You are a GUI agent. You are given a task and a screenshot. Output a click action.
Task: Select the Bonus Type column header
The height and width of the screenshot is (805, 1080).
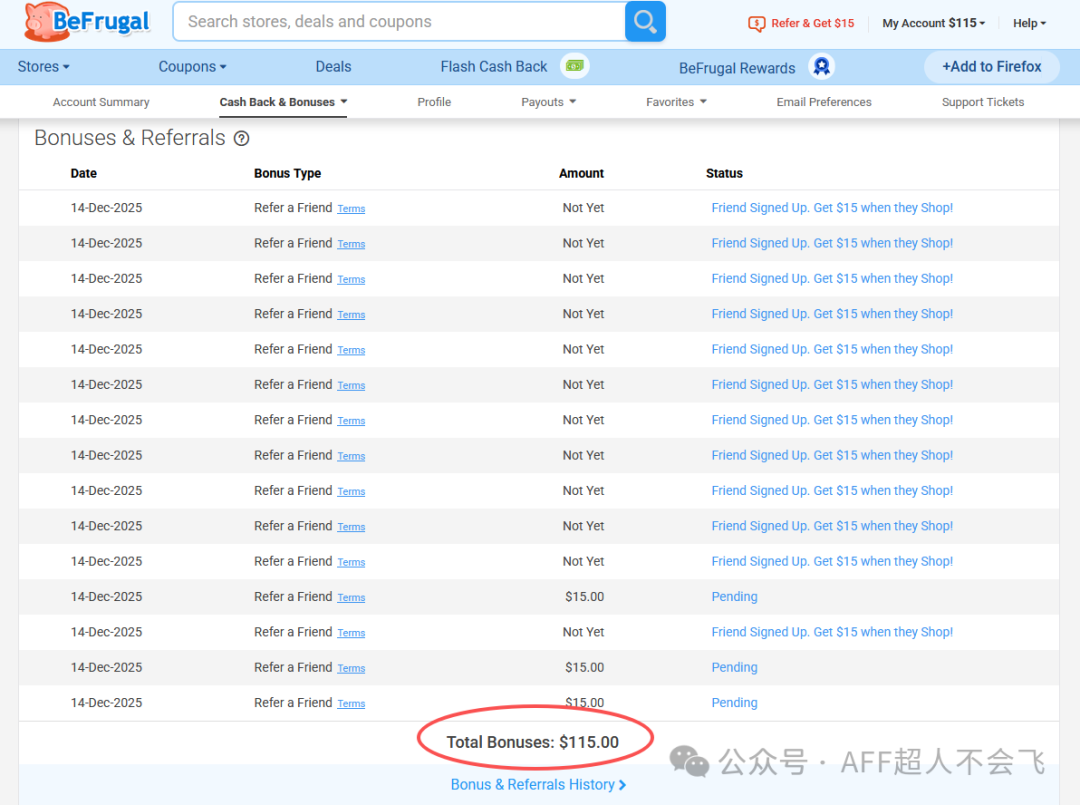tap(287, 174)
